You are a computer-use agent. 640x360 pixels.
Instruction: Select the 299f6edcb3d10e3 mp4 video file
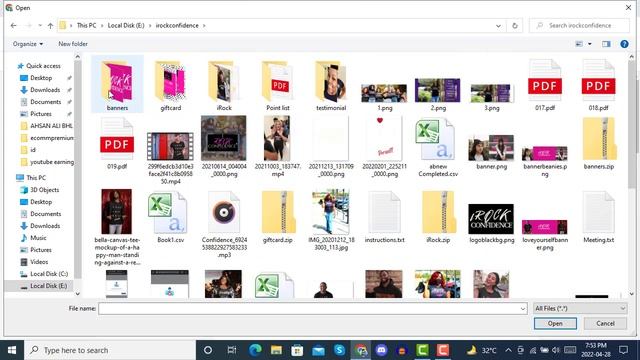pos(170,158)
